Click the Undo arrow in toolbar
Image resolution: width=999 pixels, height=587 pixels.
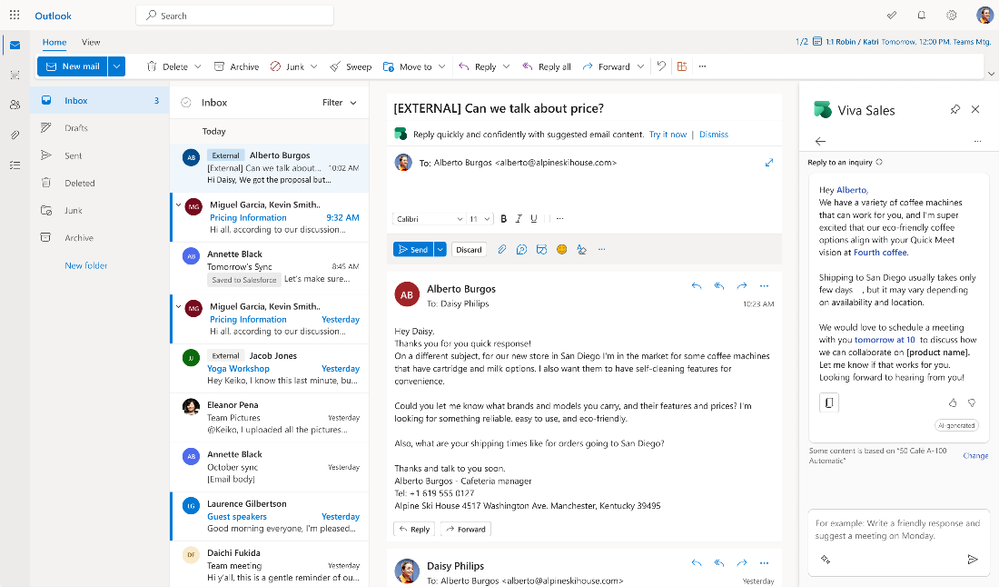point(661,66)
